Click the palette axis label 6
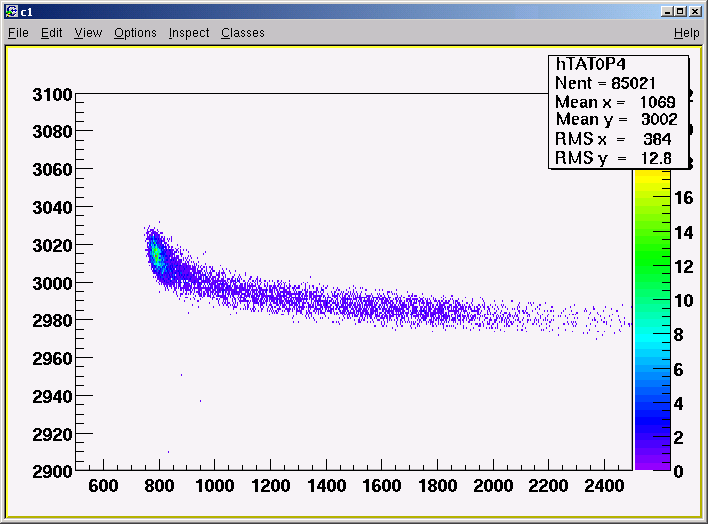This screenshot has width=708, height=524. click(x=678, y=370)
